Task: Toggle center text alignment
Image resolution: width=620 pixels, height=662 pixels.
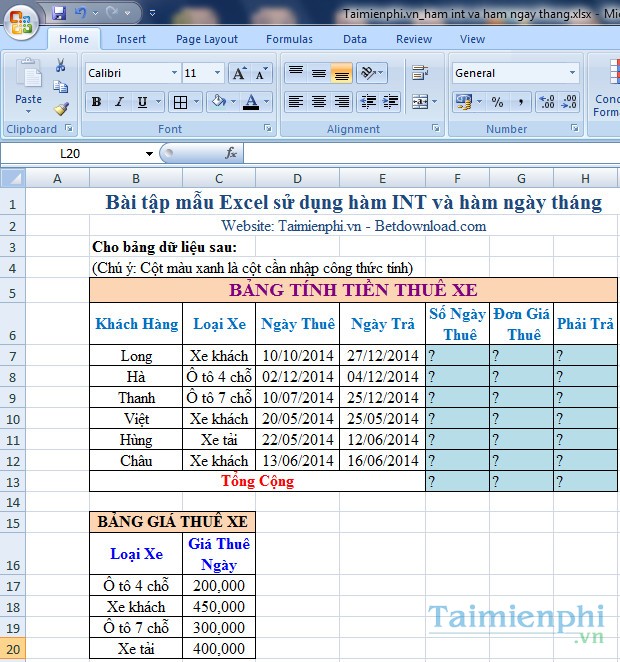Action: (x=318, y=102)
